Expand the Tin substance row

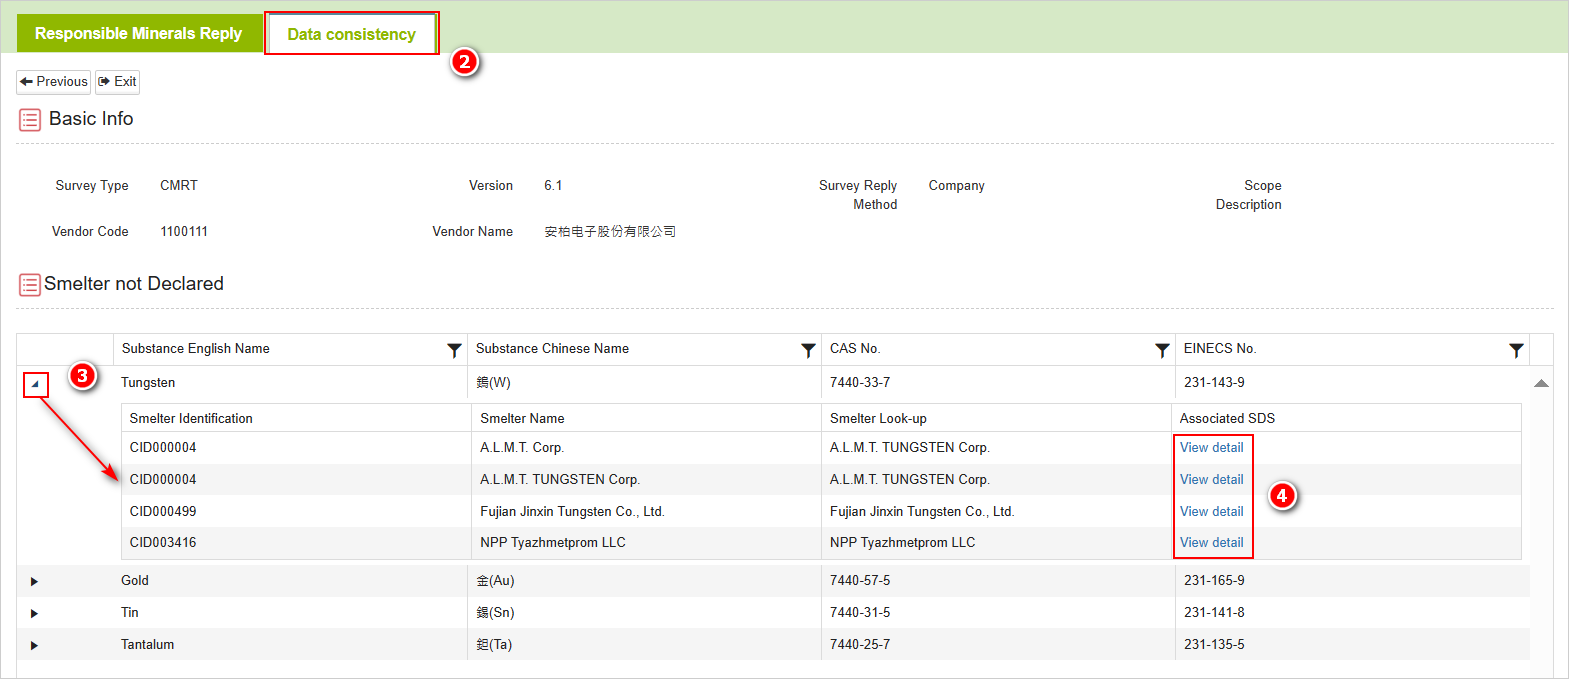pyautogui.click(x=34, y=613)
